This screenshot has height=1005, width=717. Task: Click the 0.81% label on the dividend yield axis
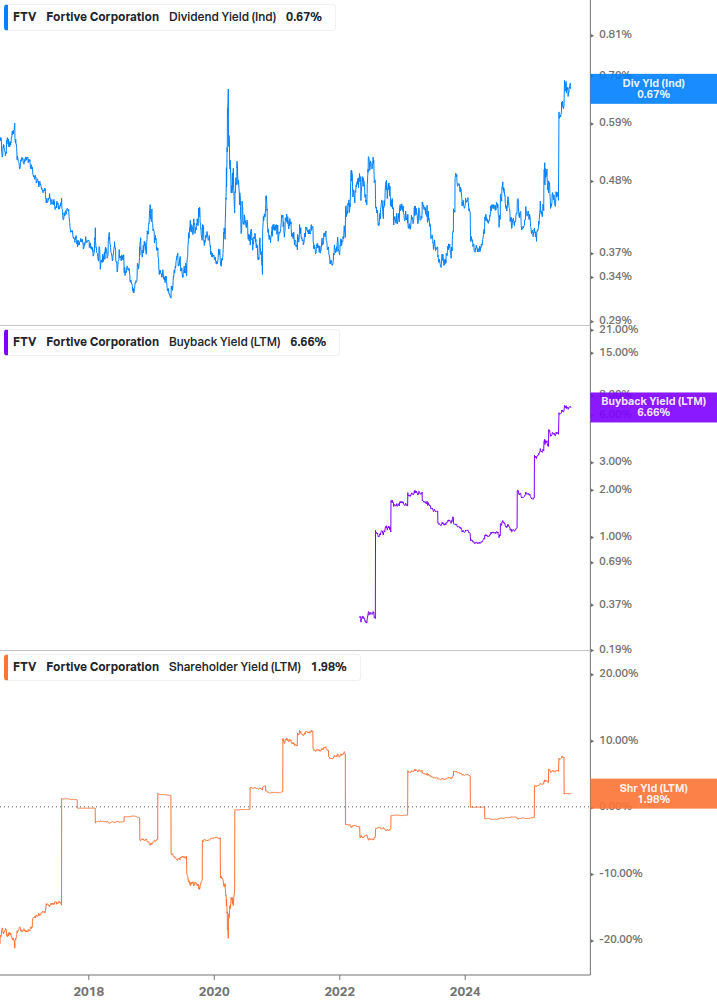pyautogui.click(x=615, y=35)
